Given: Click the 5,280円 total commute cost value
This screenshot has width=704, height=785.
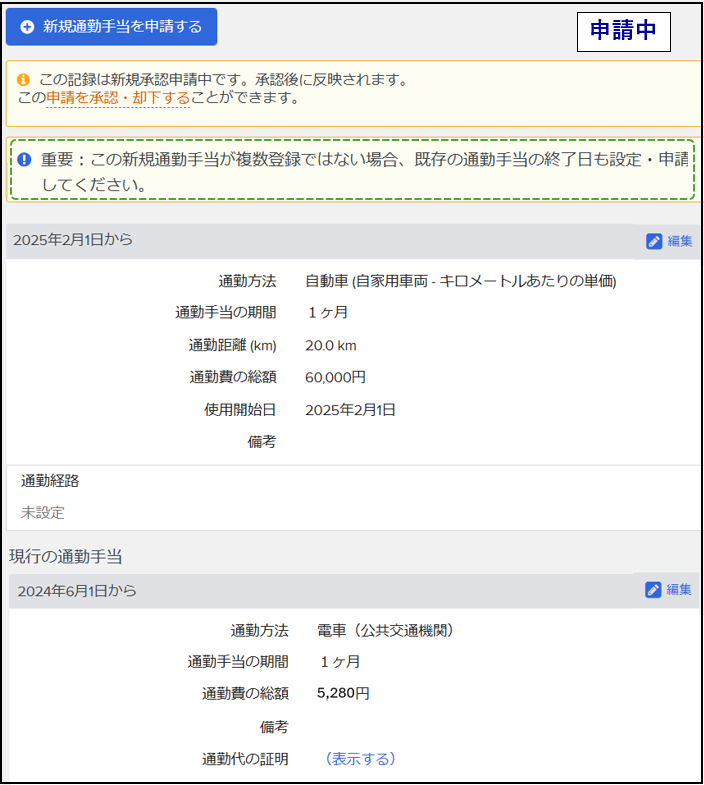Looking at the screenshot, I should (343, 693).
